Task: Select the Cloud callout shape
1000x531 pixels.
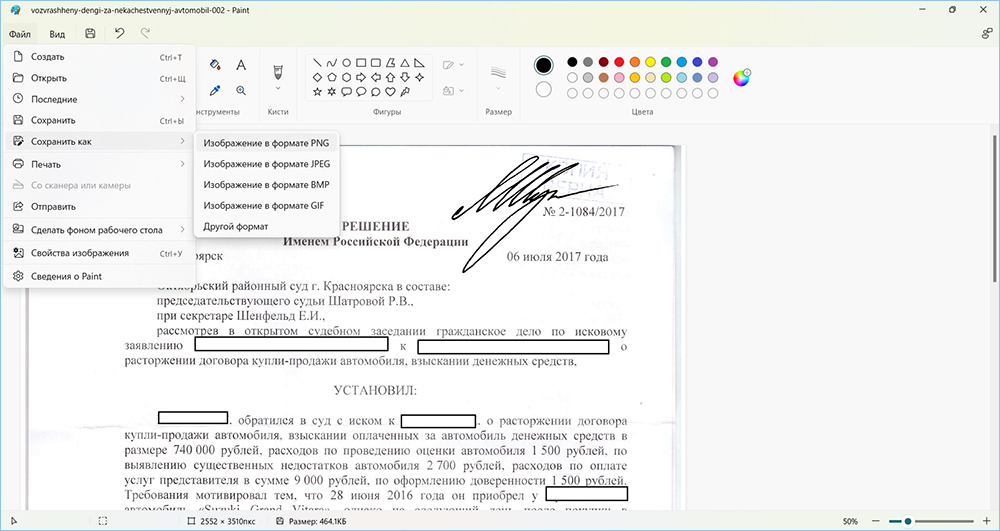Action: tap(376, 92)
